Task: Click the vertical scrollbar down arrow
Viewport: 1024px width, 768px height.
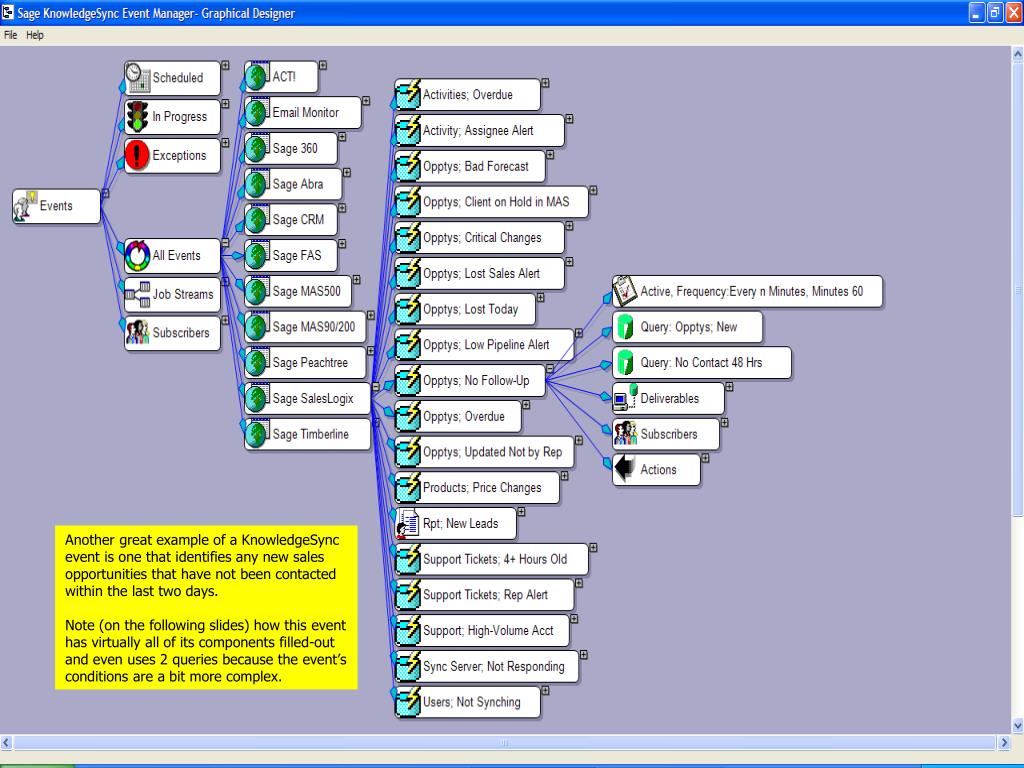Action: 1017,726
